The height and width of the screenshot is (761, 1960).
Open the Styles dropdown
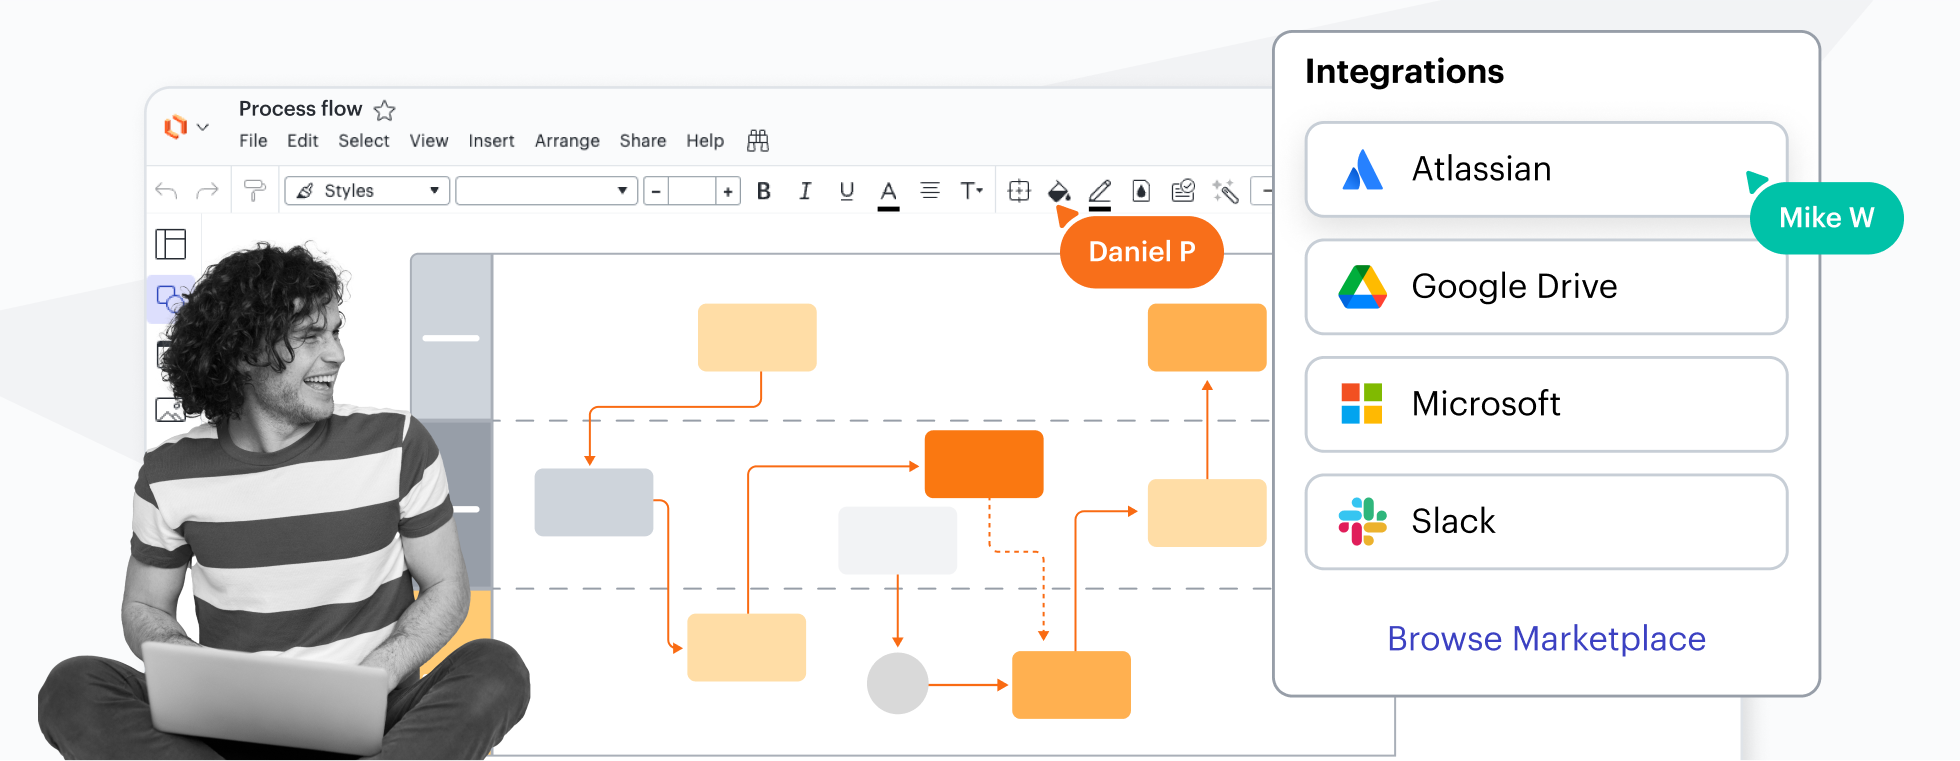tap(367, 191)
